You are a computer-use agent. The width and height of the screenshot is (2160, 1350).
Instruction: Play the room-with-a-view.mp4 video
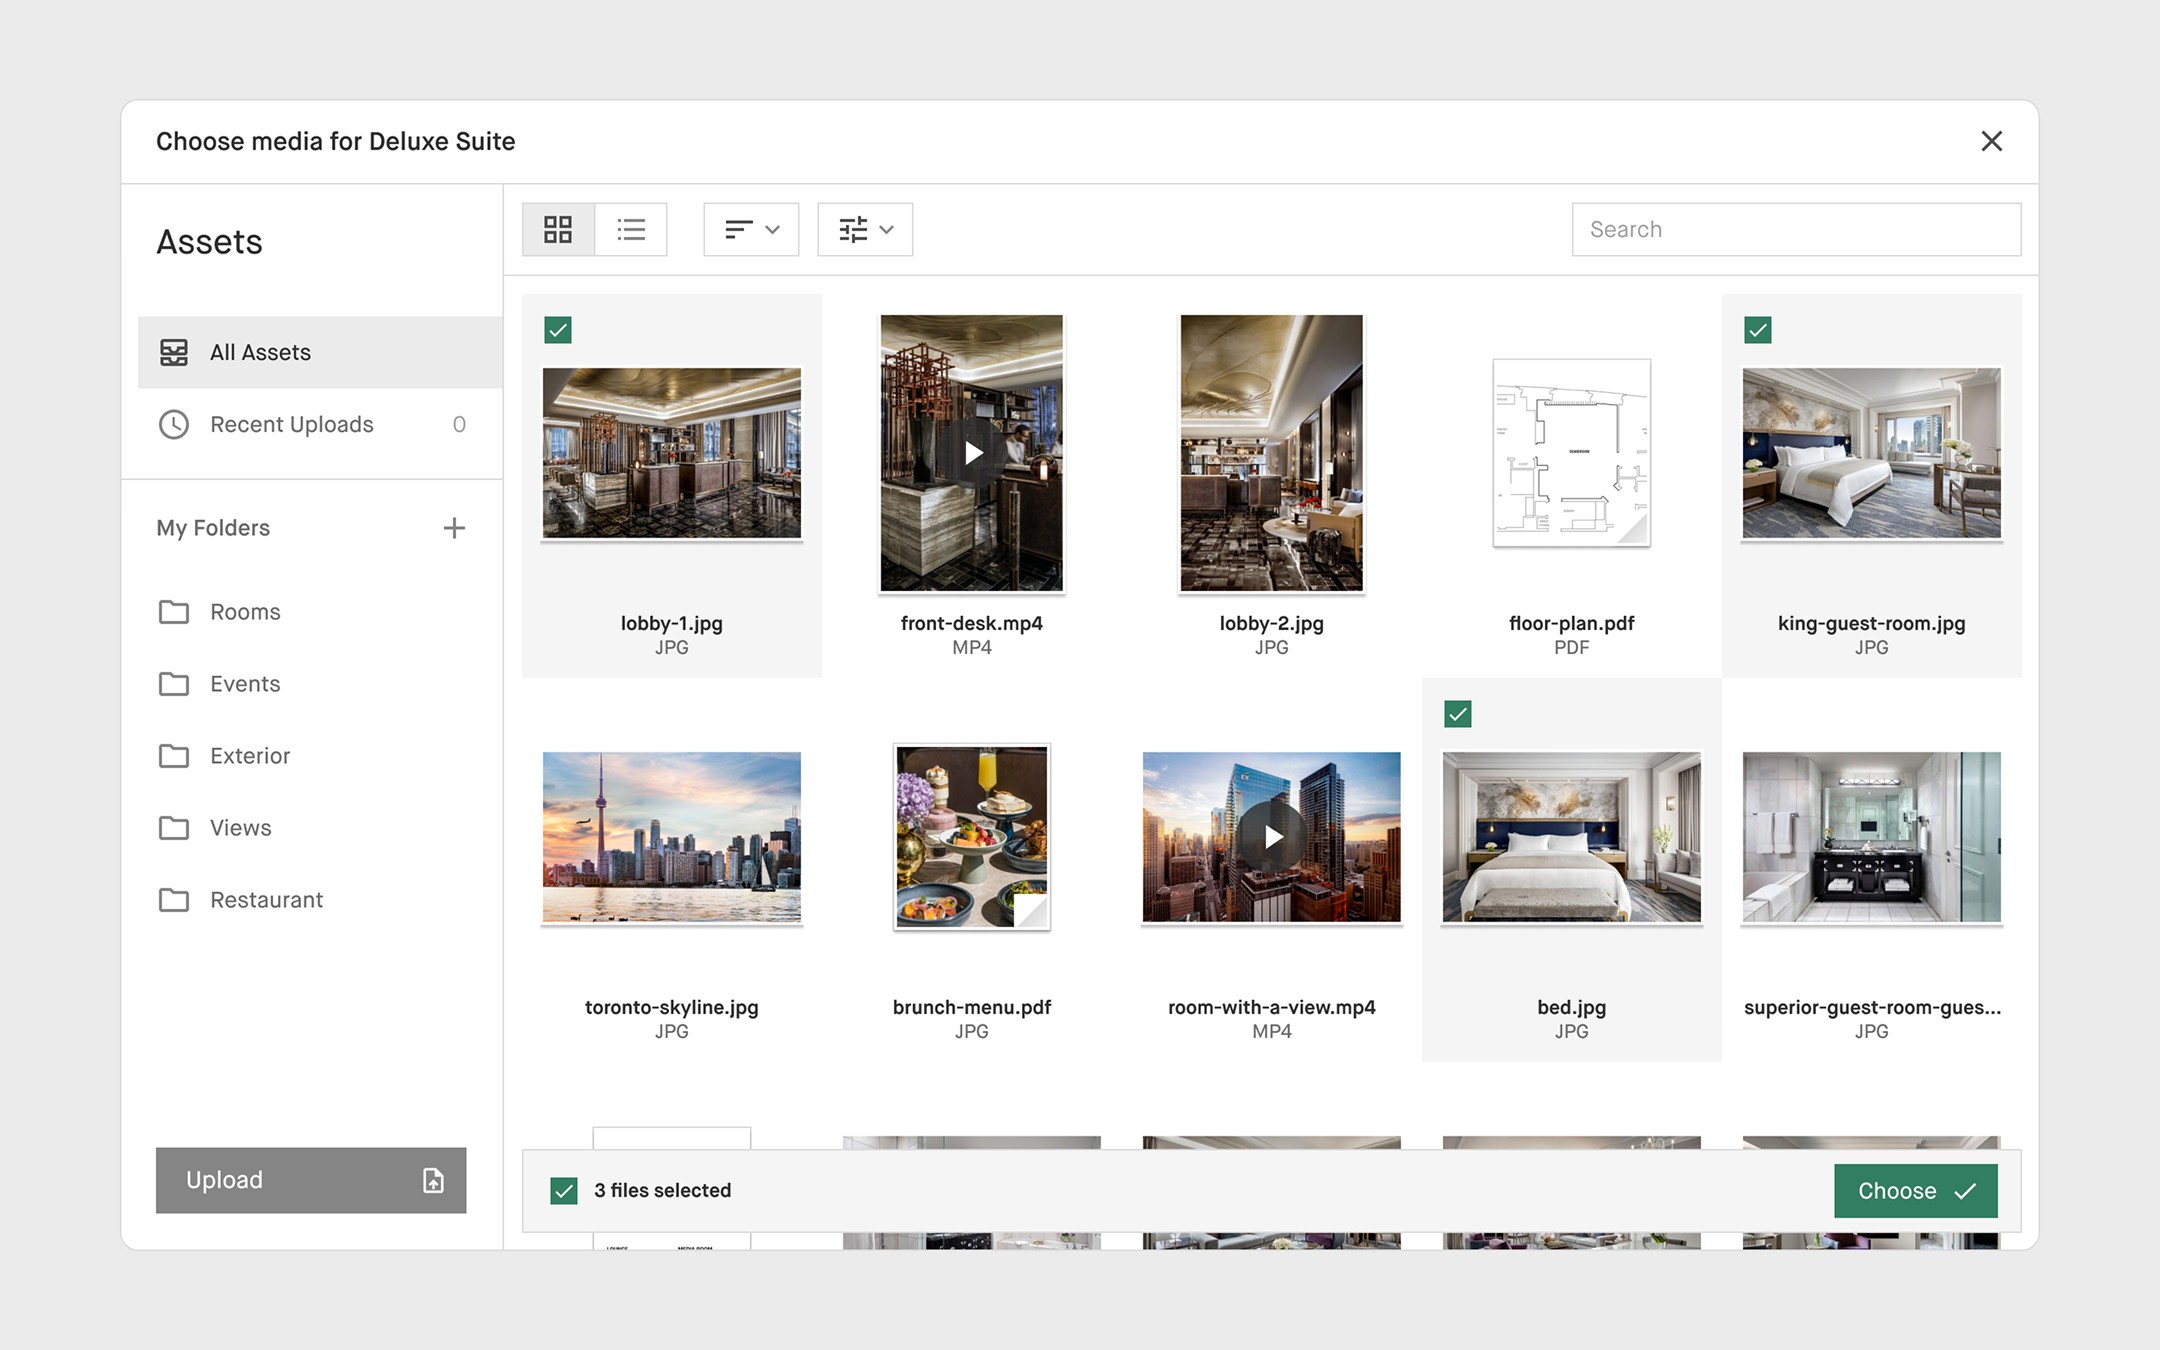[x=1272, y=837]
